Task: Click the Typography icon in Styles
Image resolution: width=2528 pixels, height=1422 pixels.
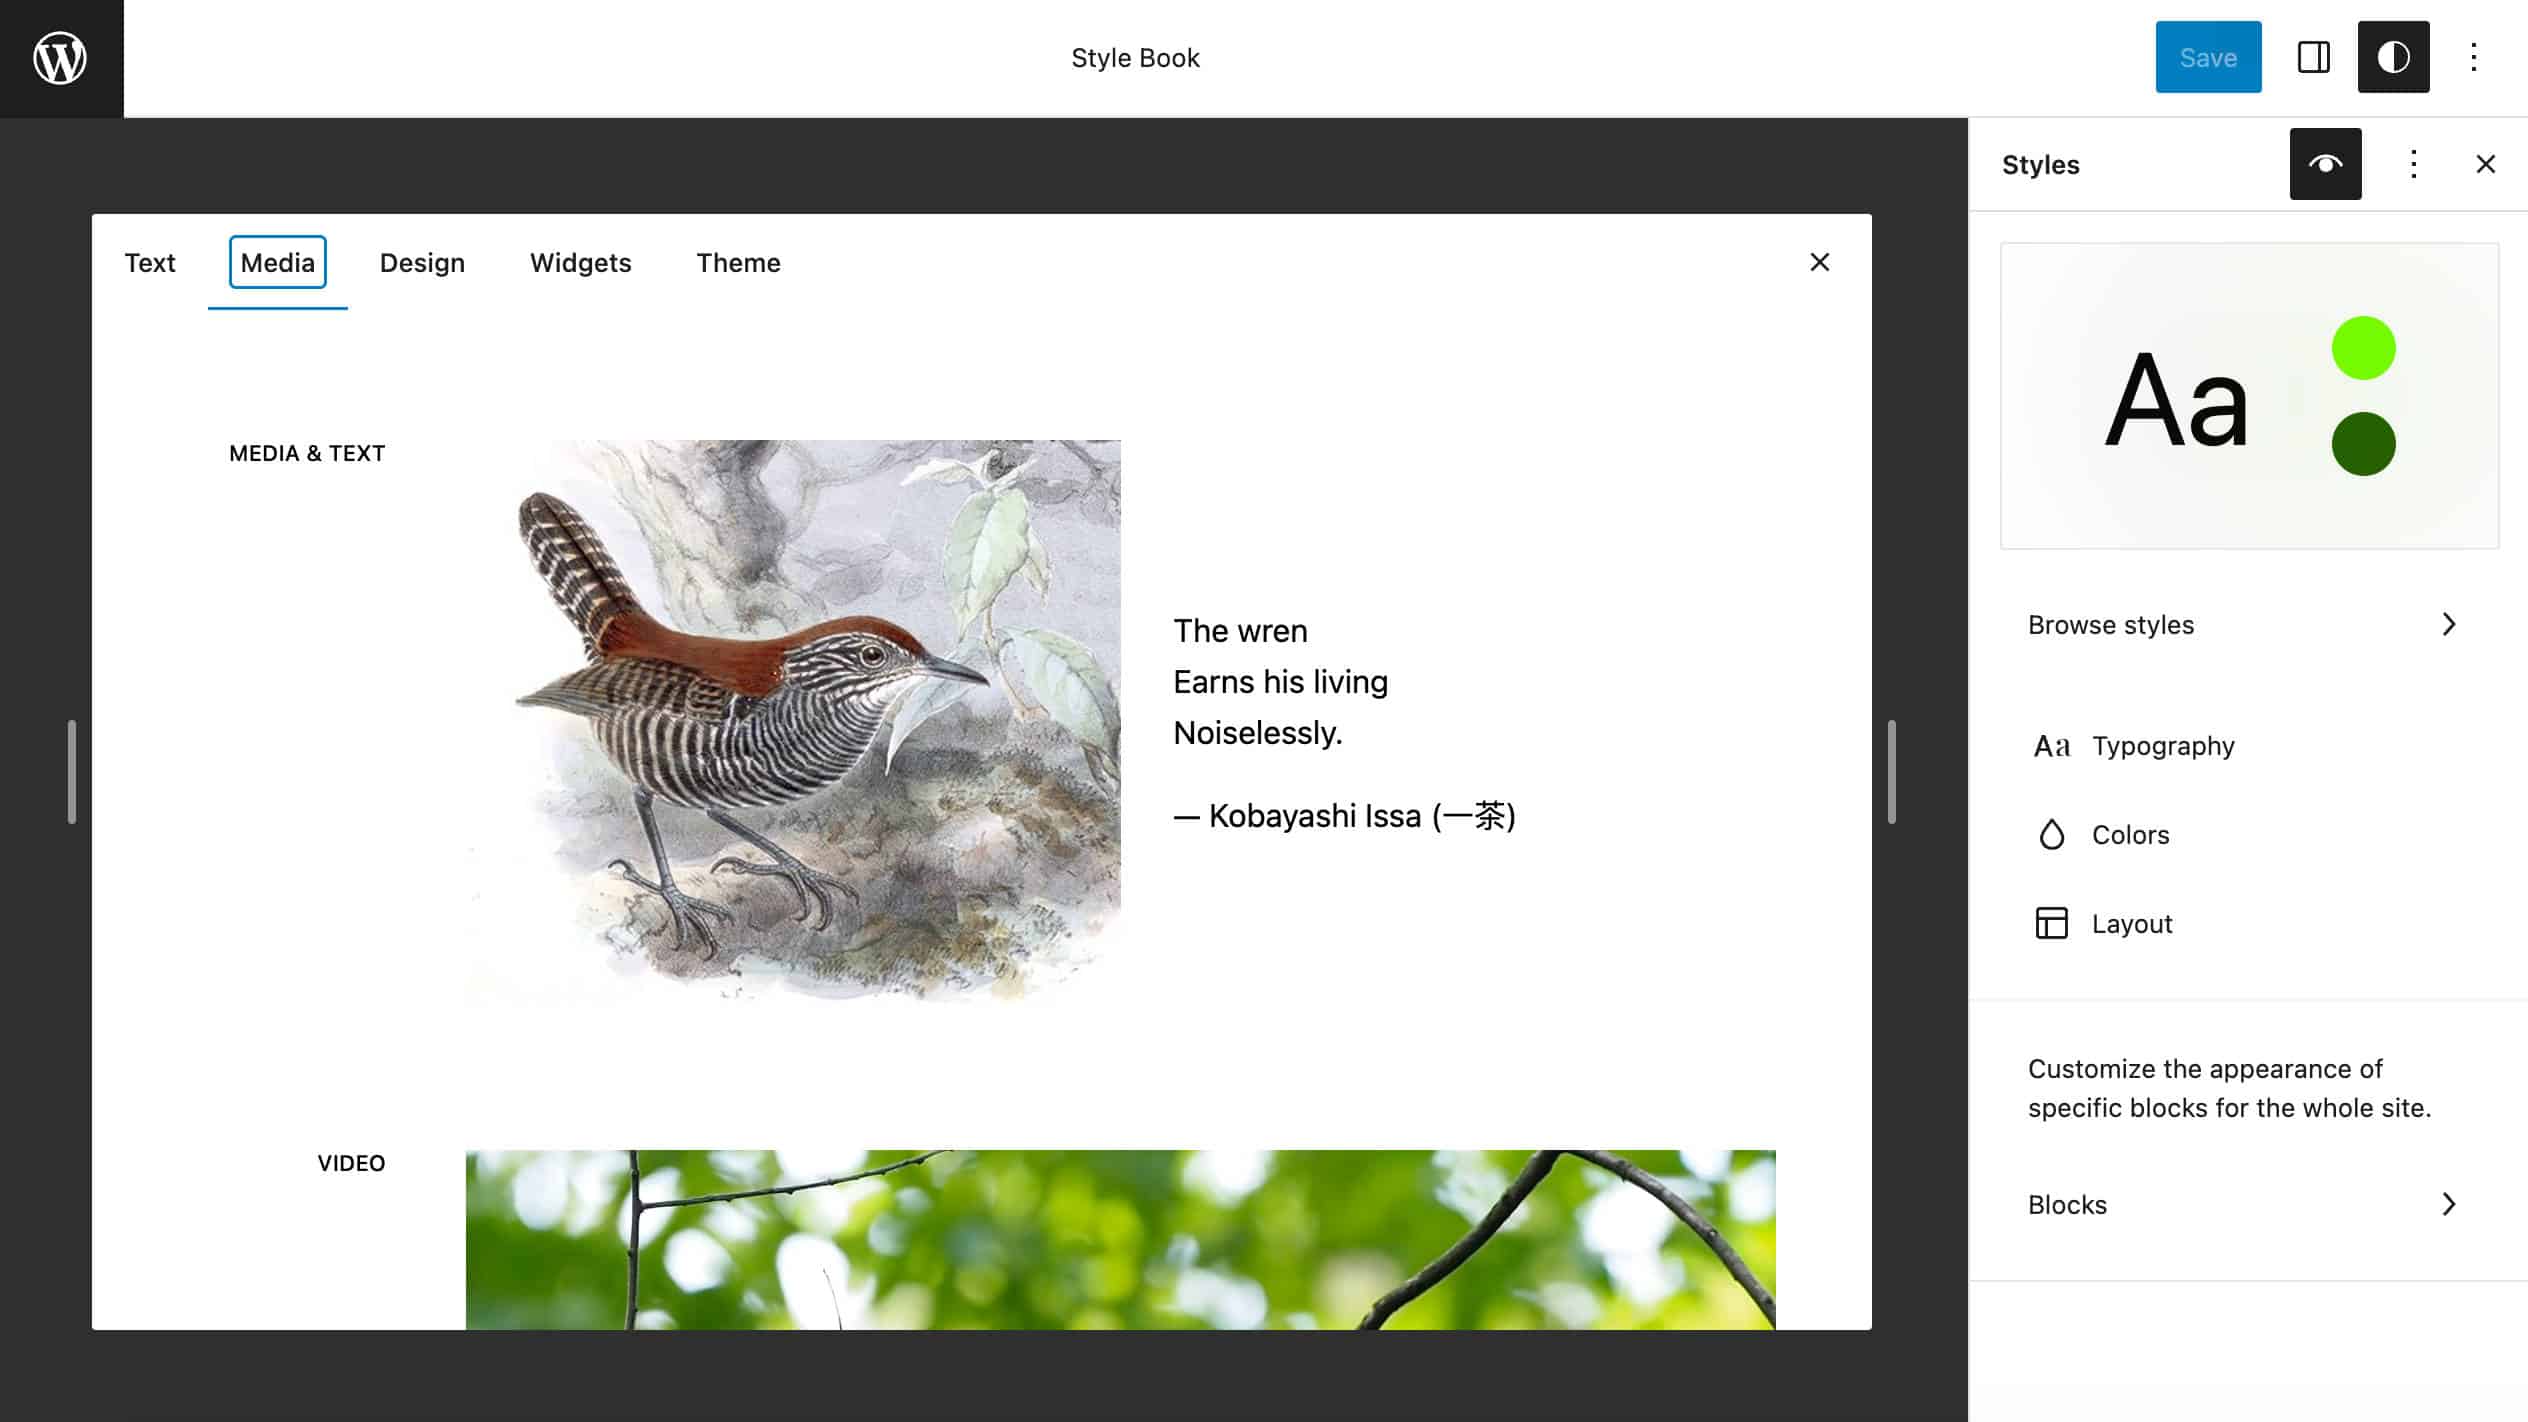Action: click(x=2051, y=745)
